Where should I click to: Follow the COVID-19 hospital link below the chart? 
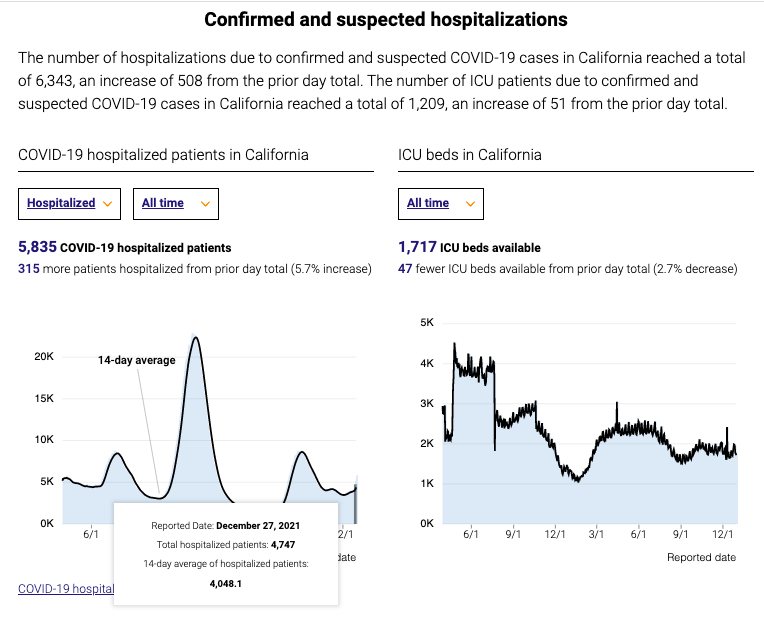coord(66,589)
